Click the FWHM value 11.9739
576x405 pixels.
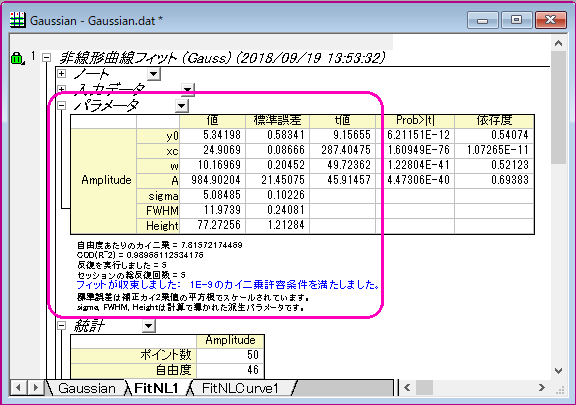[x=212, y=211]
